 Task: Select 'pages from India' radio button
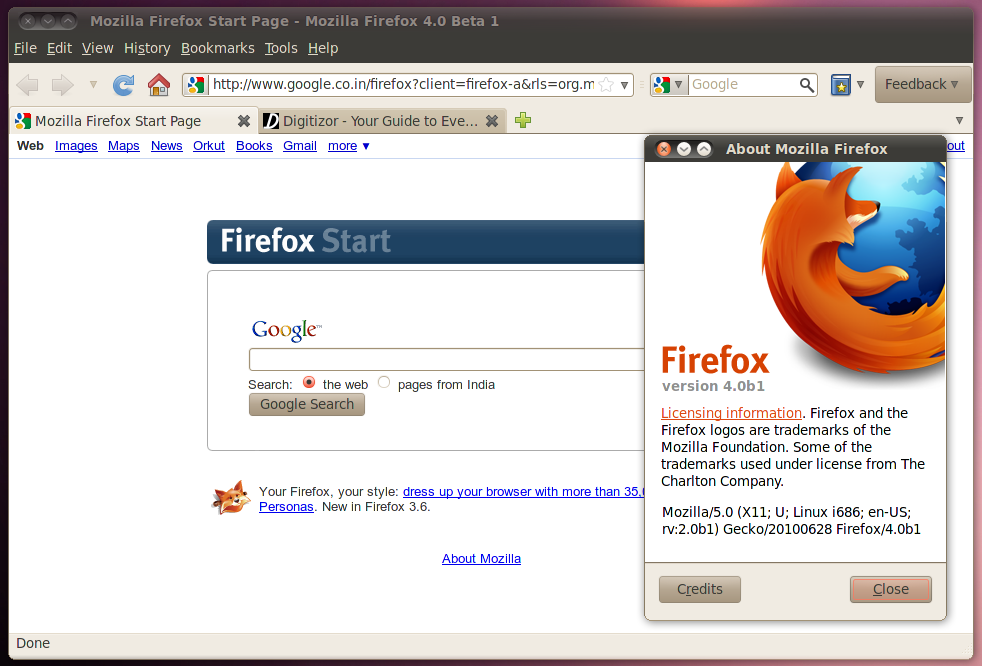(x=384, y=383)
